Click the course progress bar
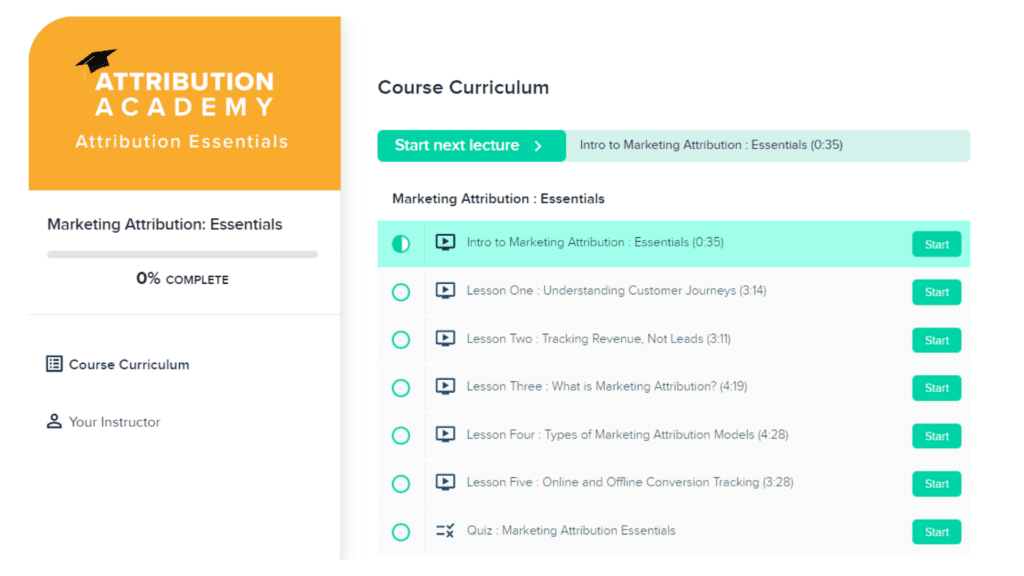 pos(182,255)
